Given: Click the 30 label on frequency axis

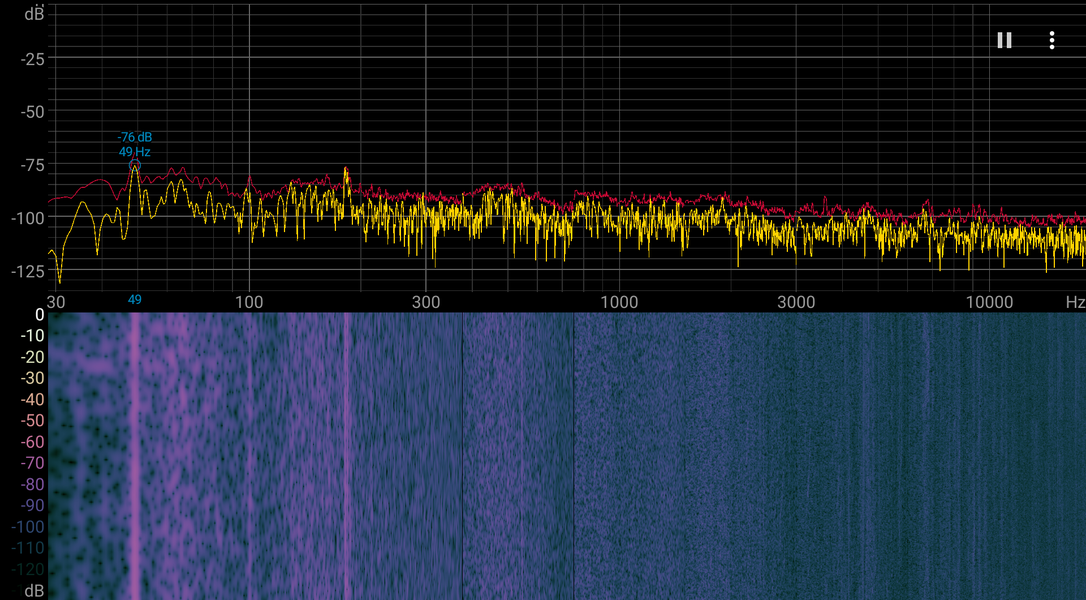Looking at the screenshot, I should (56, 302).
